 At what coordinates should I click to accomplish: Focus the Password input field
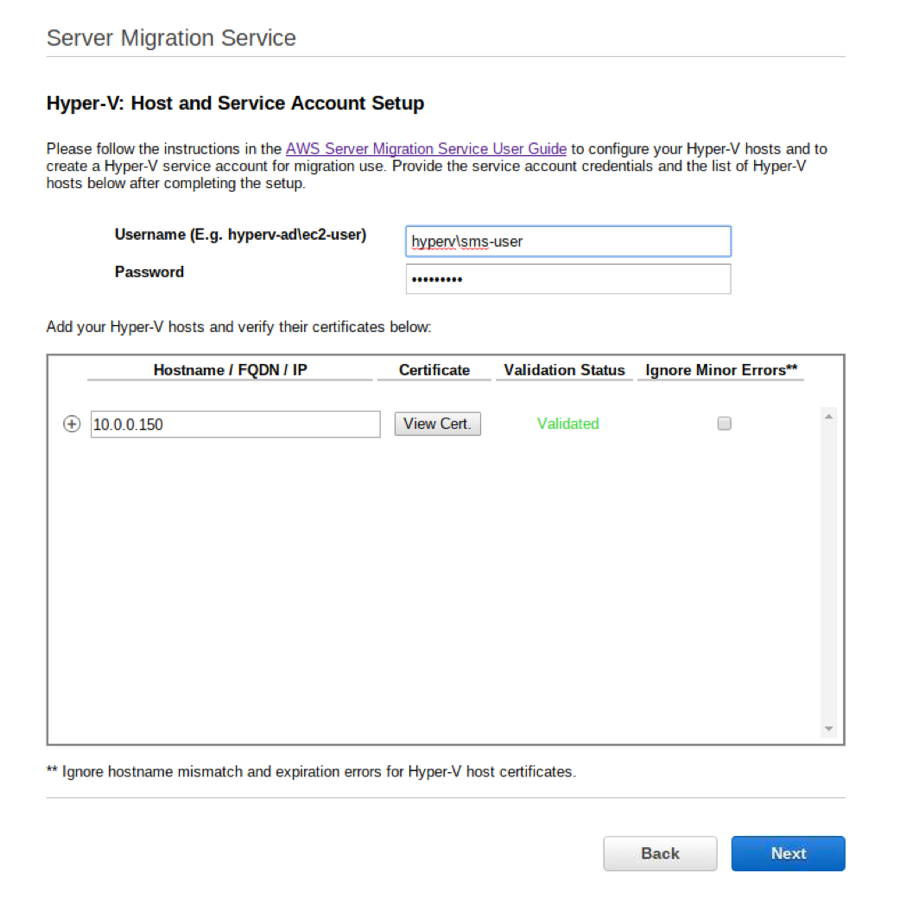point(568,279)
